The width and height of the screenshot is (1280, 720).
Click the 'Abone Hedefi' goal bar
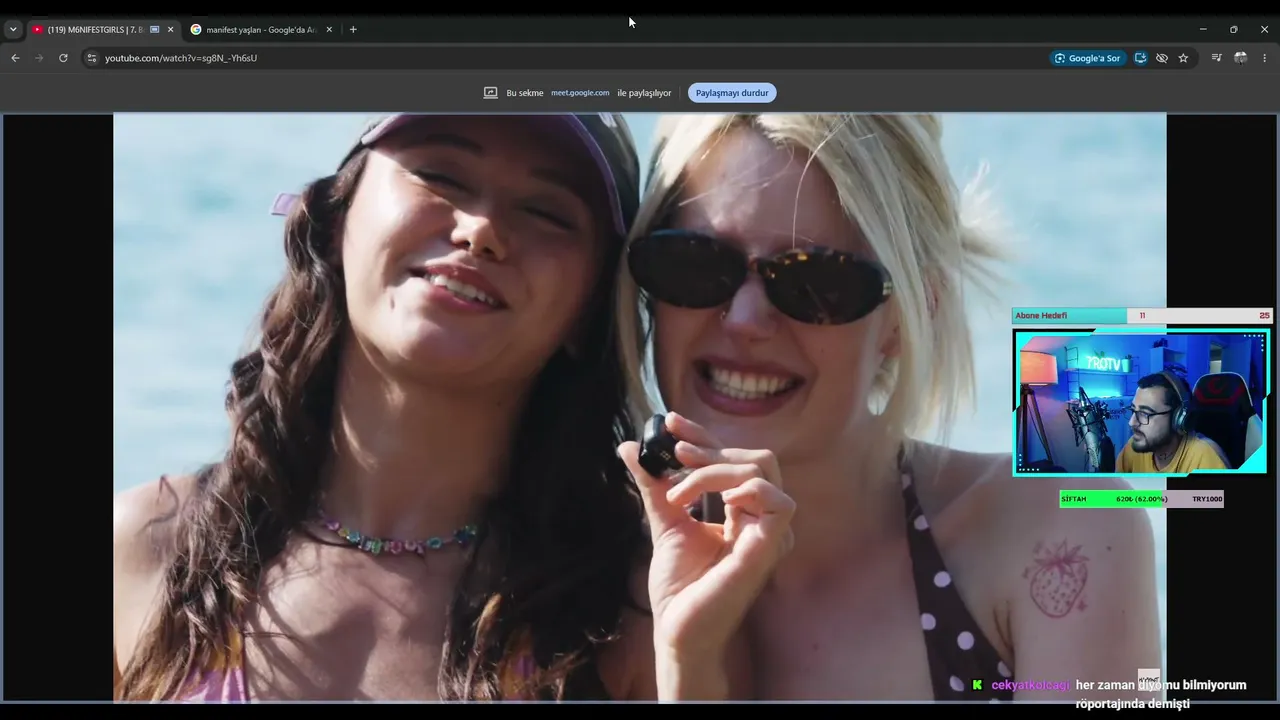[x=1141, y=315]
